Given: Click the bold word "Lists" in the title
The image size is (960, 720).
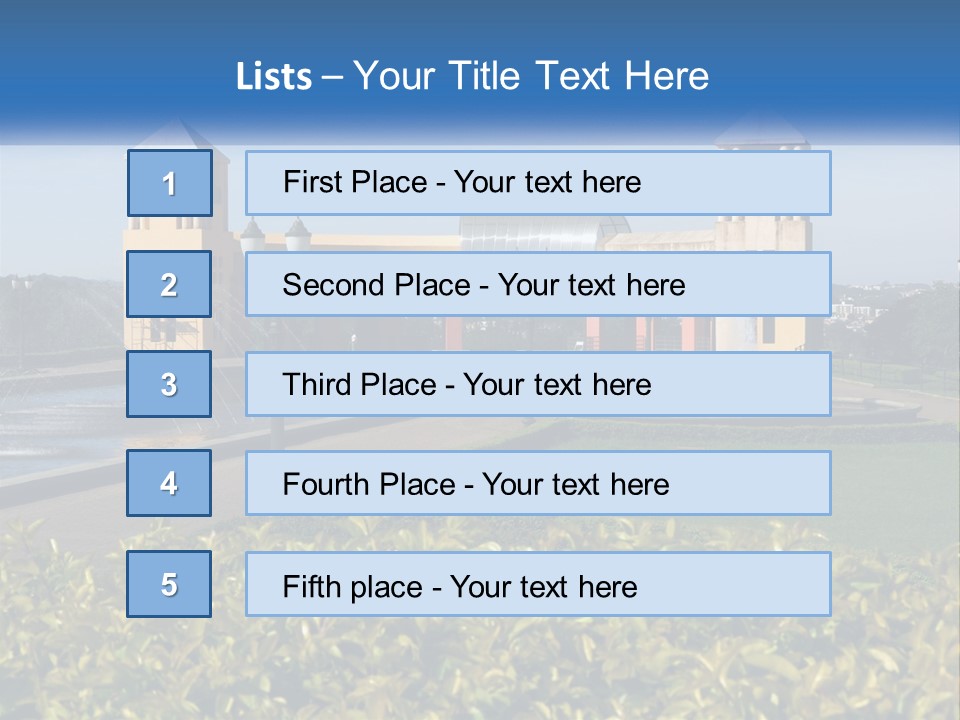Looking at the screenshot, I should click(x=273, y=77).
